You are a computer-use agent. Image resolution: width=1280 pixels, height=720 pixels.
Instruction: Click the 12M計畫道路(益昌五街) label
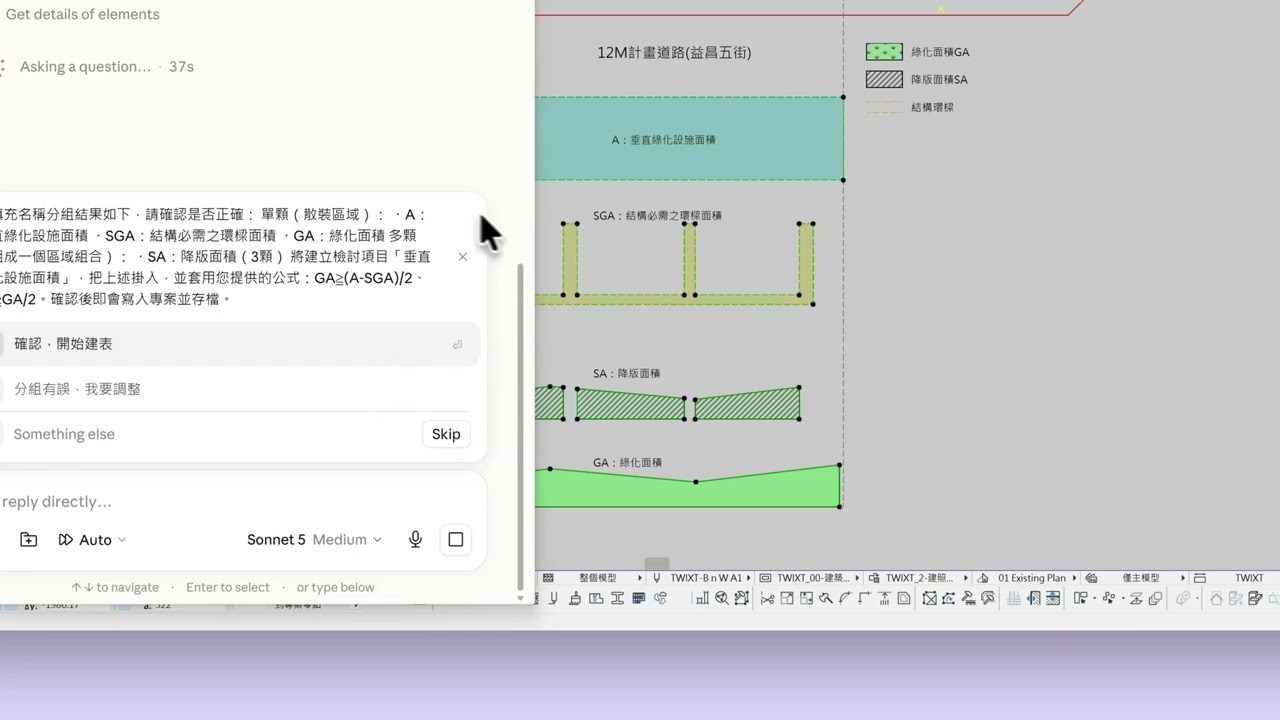(674, 52)
